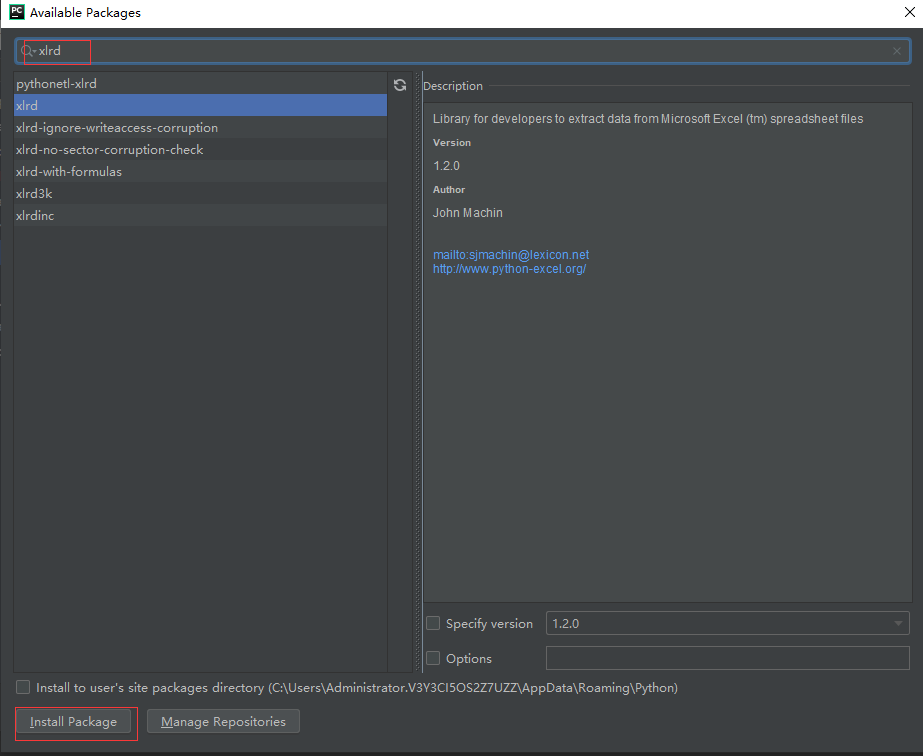The width and height of the screenshot is (923, 756).
Task: Select the xlrd package entry
Action: 27,106
